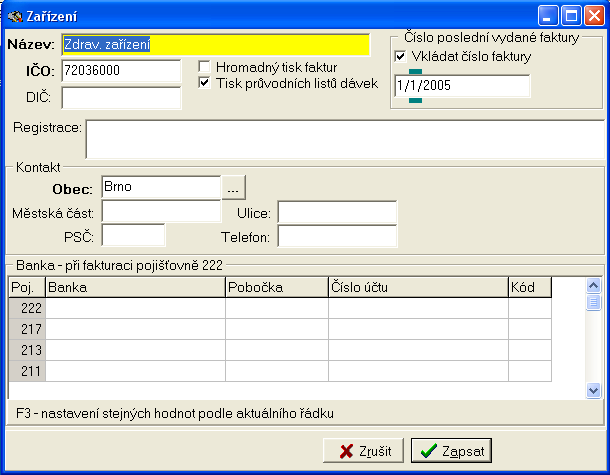610x475 pixels.
Task: Click the Registrace text area
Action: pos(344,139)
